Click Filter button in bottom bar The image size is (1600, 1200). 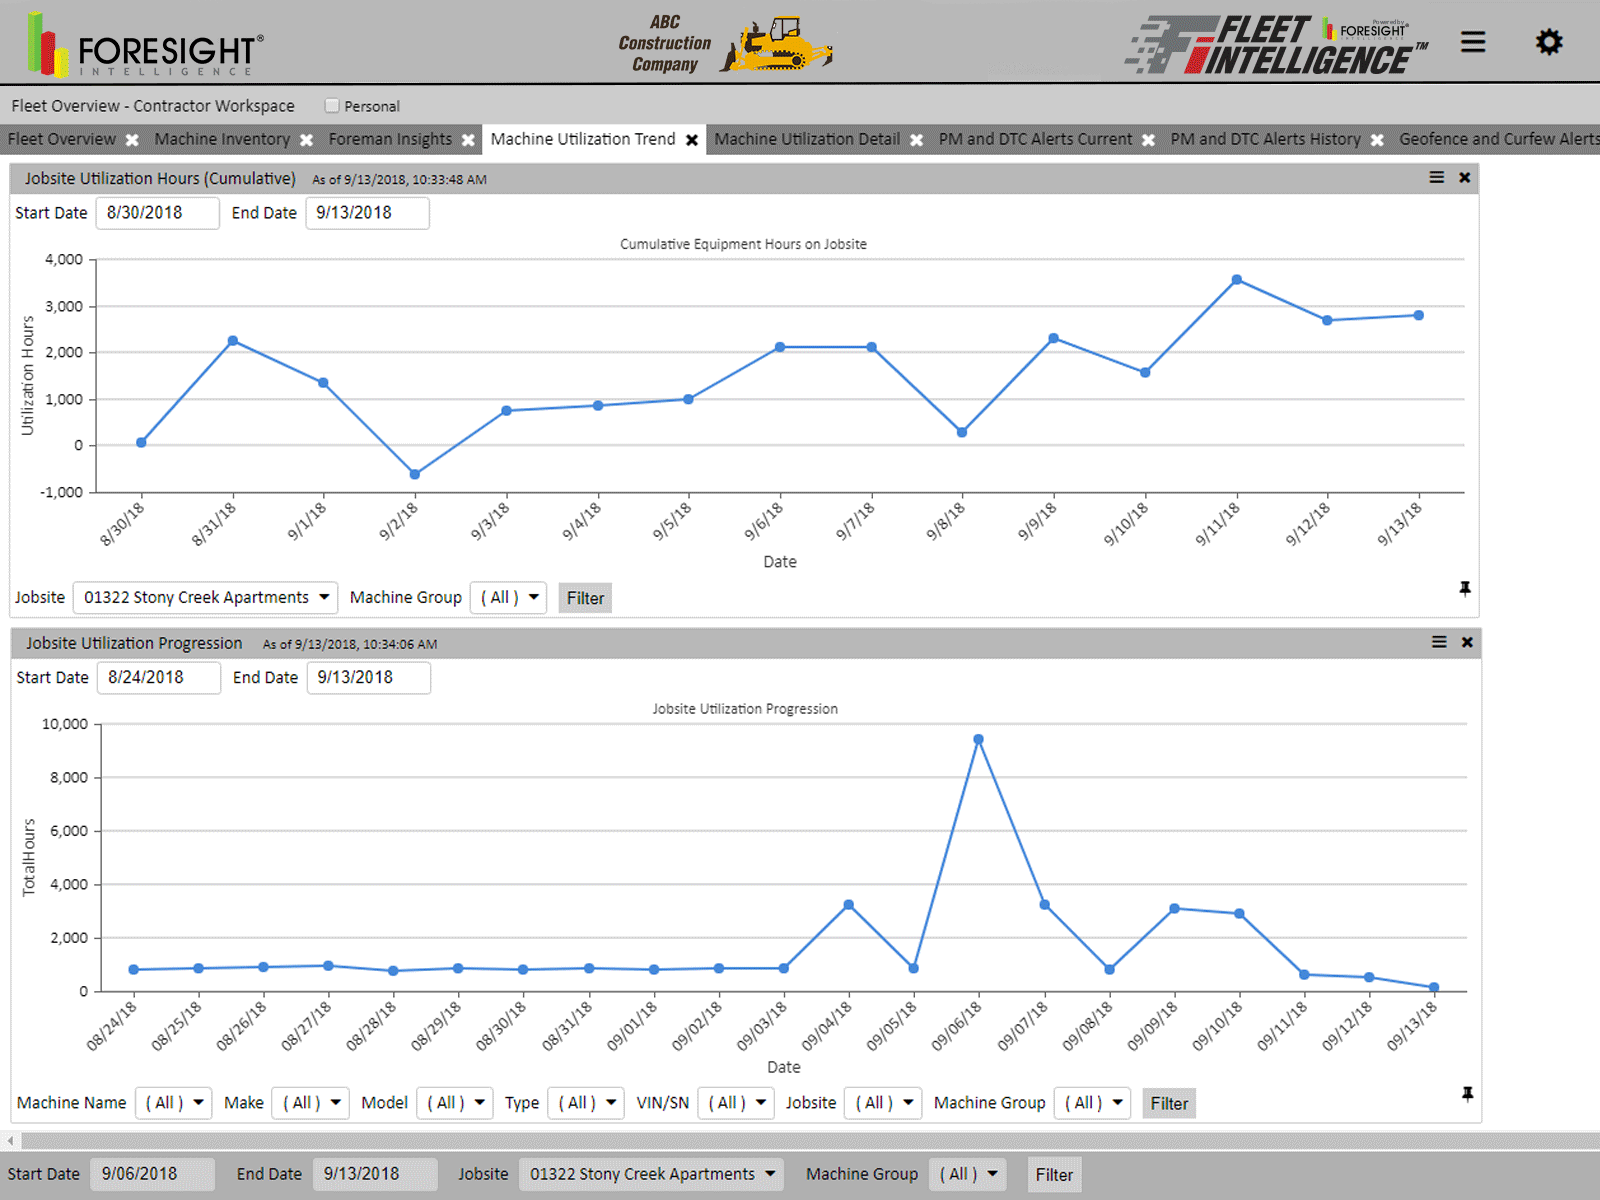click(x=1054, y=1175)
